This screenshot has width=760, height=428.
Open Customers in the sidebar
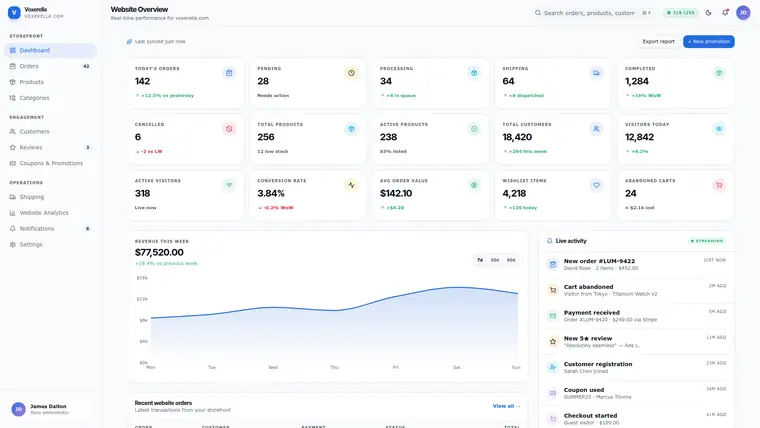pos(50,132)
